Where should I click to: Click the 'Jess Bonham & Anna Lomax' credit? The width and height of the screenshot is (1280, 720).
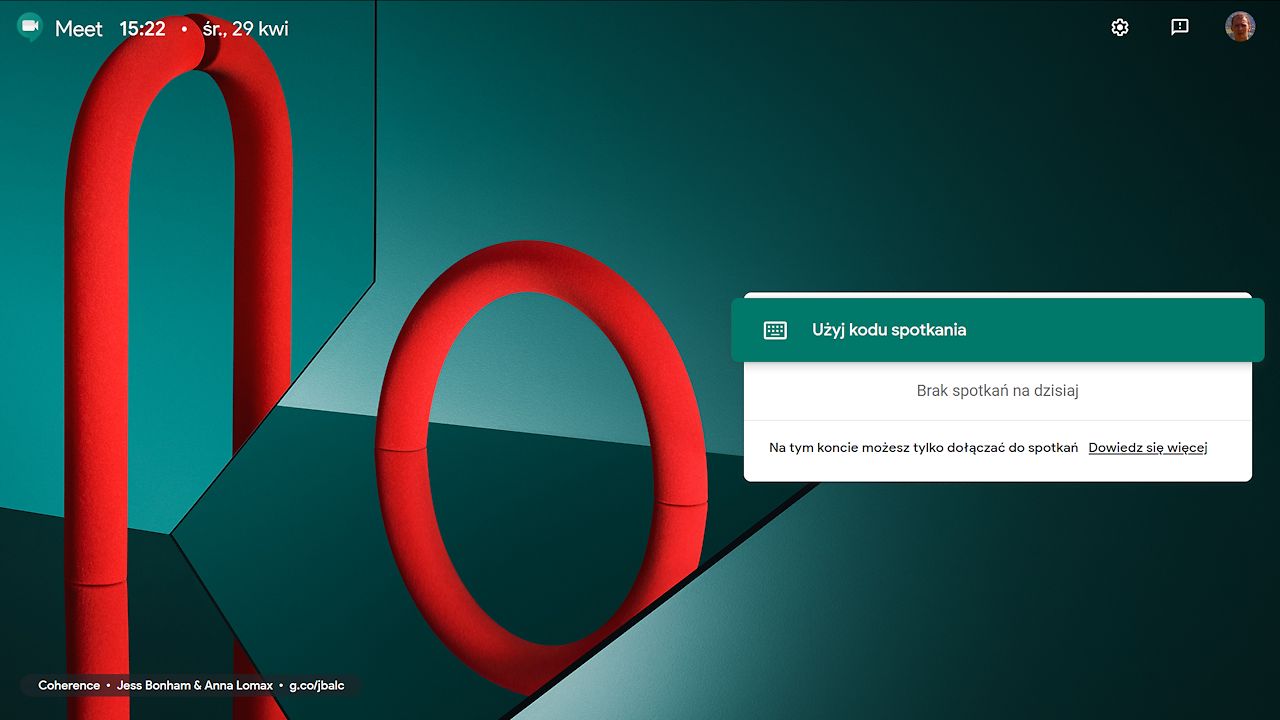[x=195, y=686]
